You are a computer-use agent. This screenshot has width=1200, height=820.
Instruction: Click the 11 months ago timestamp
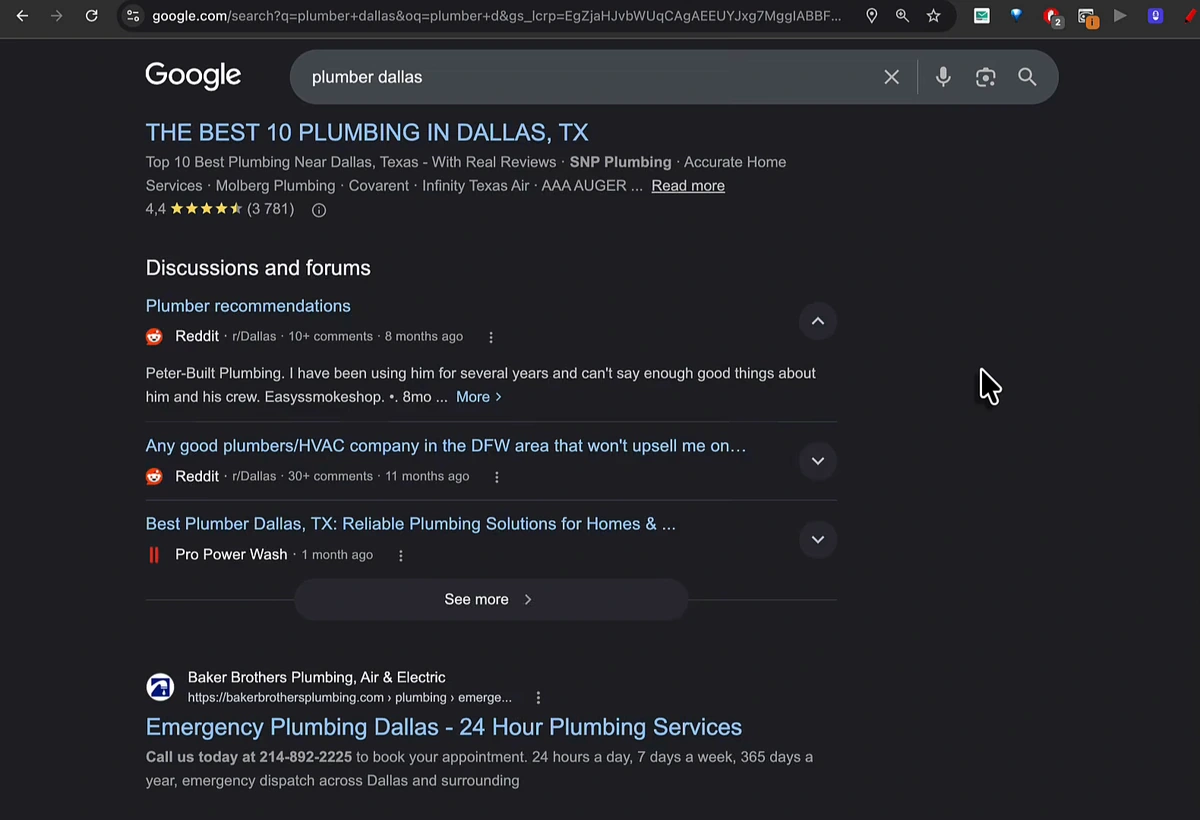[x=427, y=477]
